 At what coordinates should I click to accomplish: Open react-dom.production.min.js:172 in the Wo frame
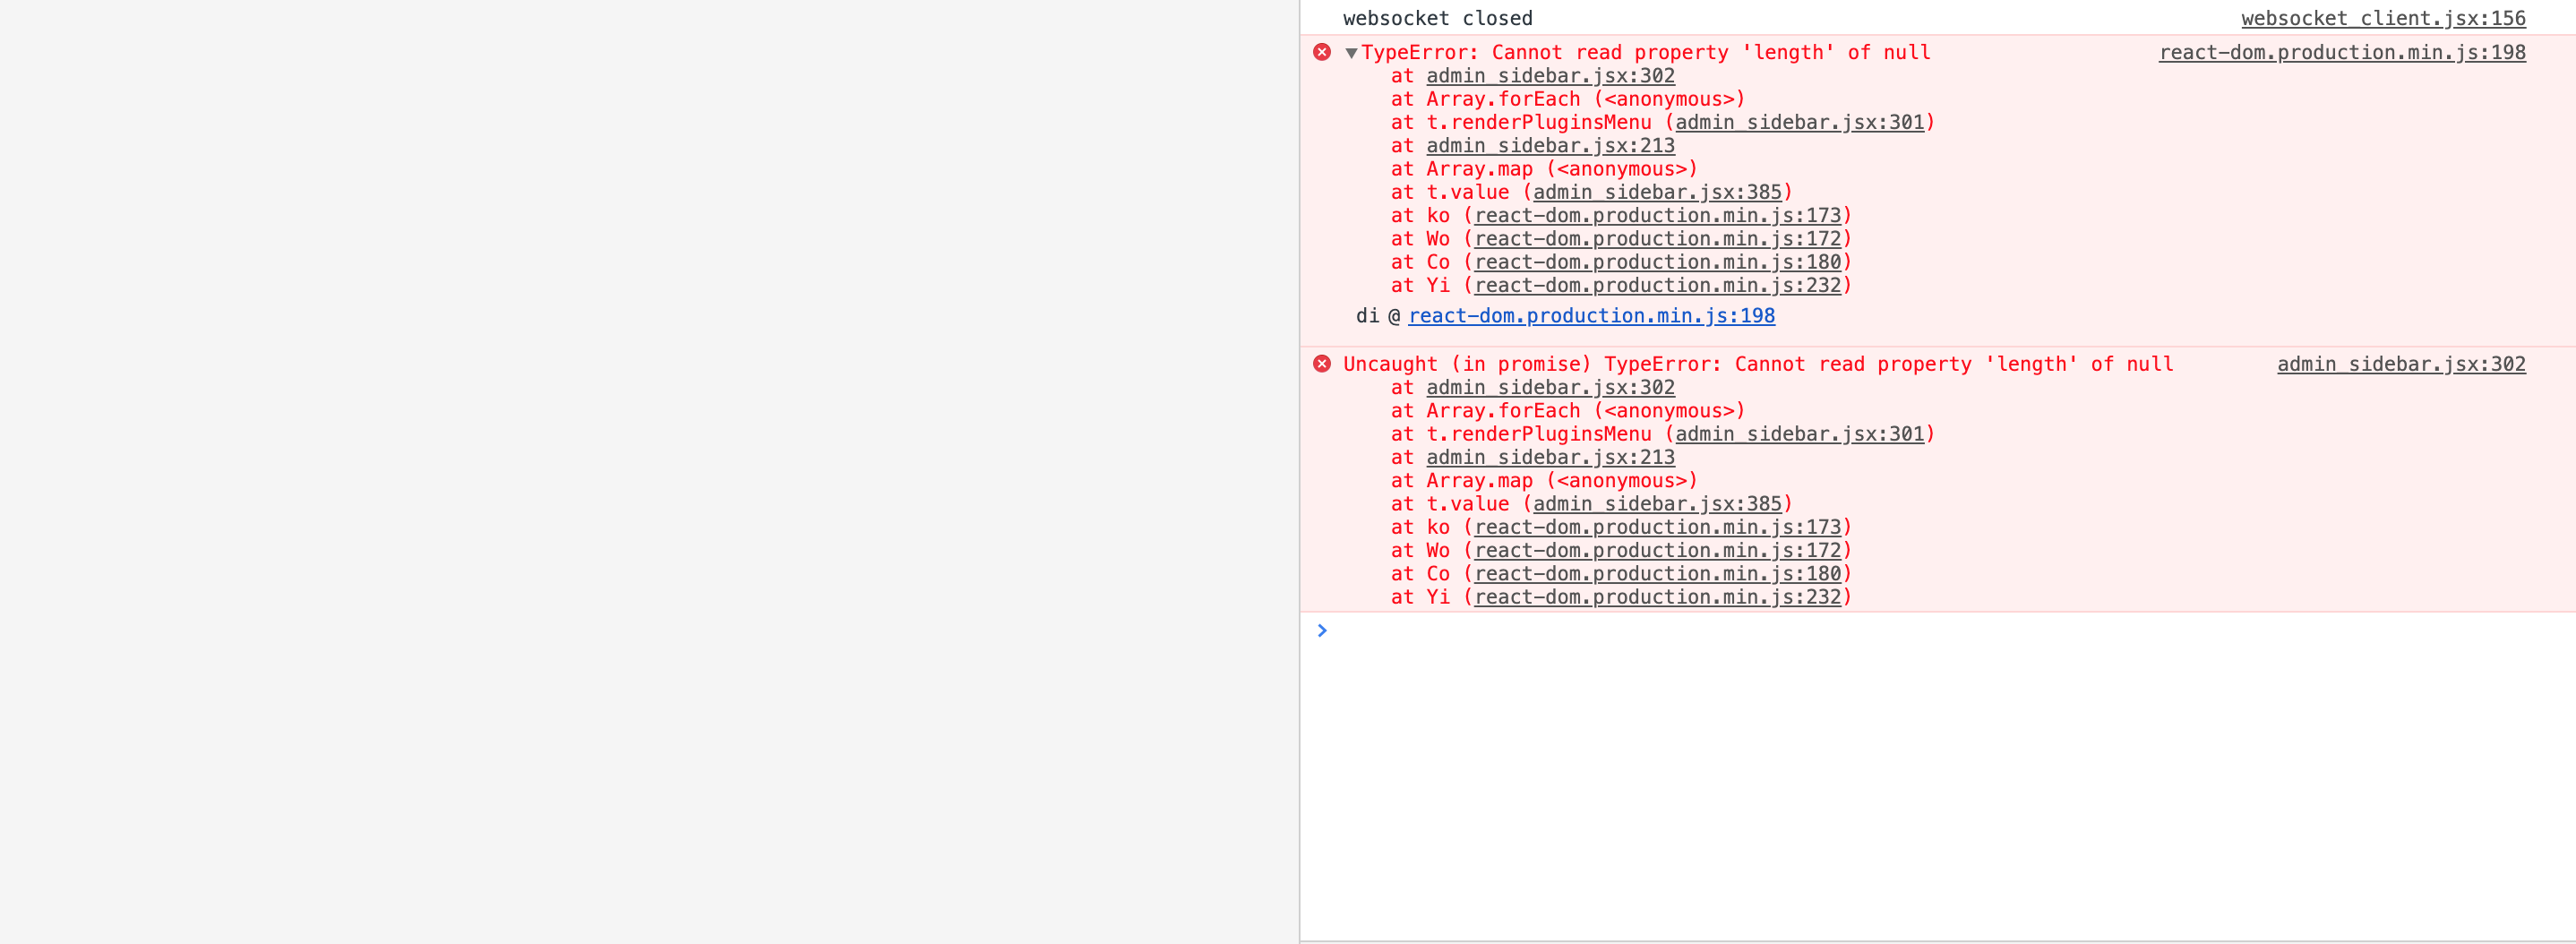click(x=1660, y=238)
